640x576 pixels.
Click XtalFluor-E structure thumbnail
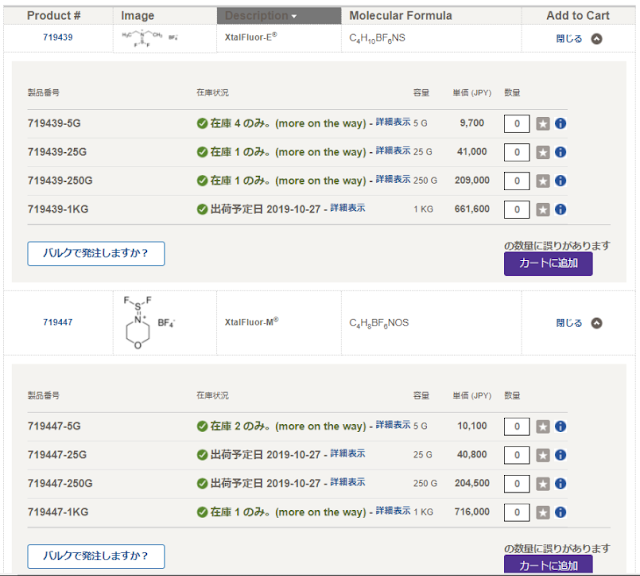click(x=149, y=38)
